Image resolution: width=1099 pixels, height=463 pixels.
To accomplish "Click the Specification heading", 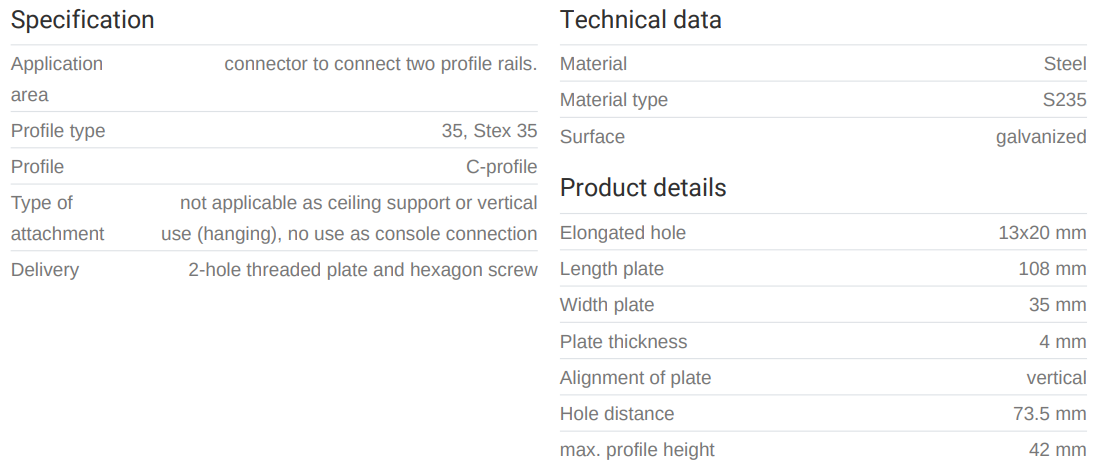I will [82, 20].
